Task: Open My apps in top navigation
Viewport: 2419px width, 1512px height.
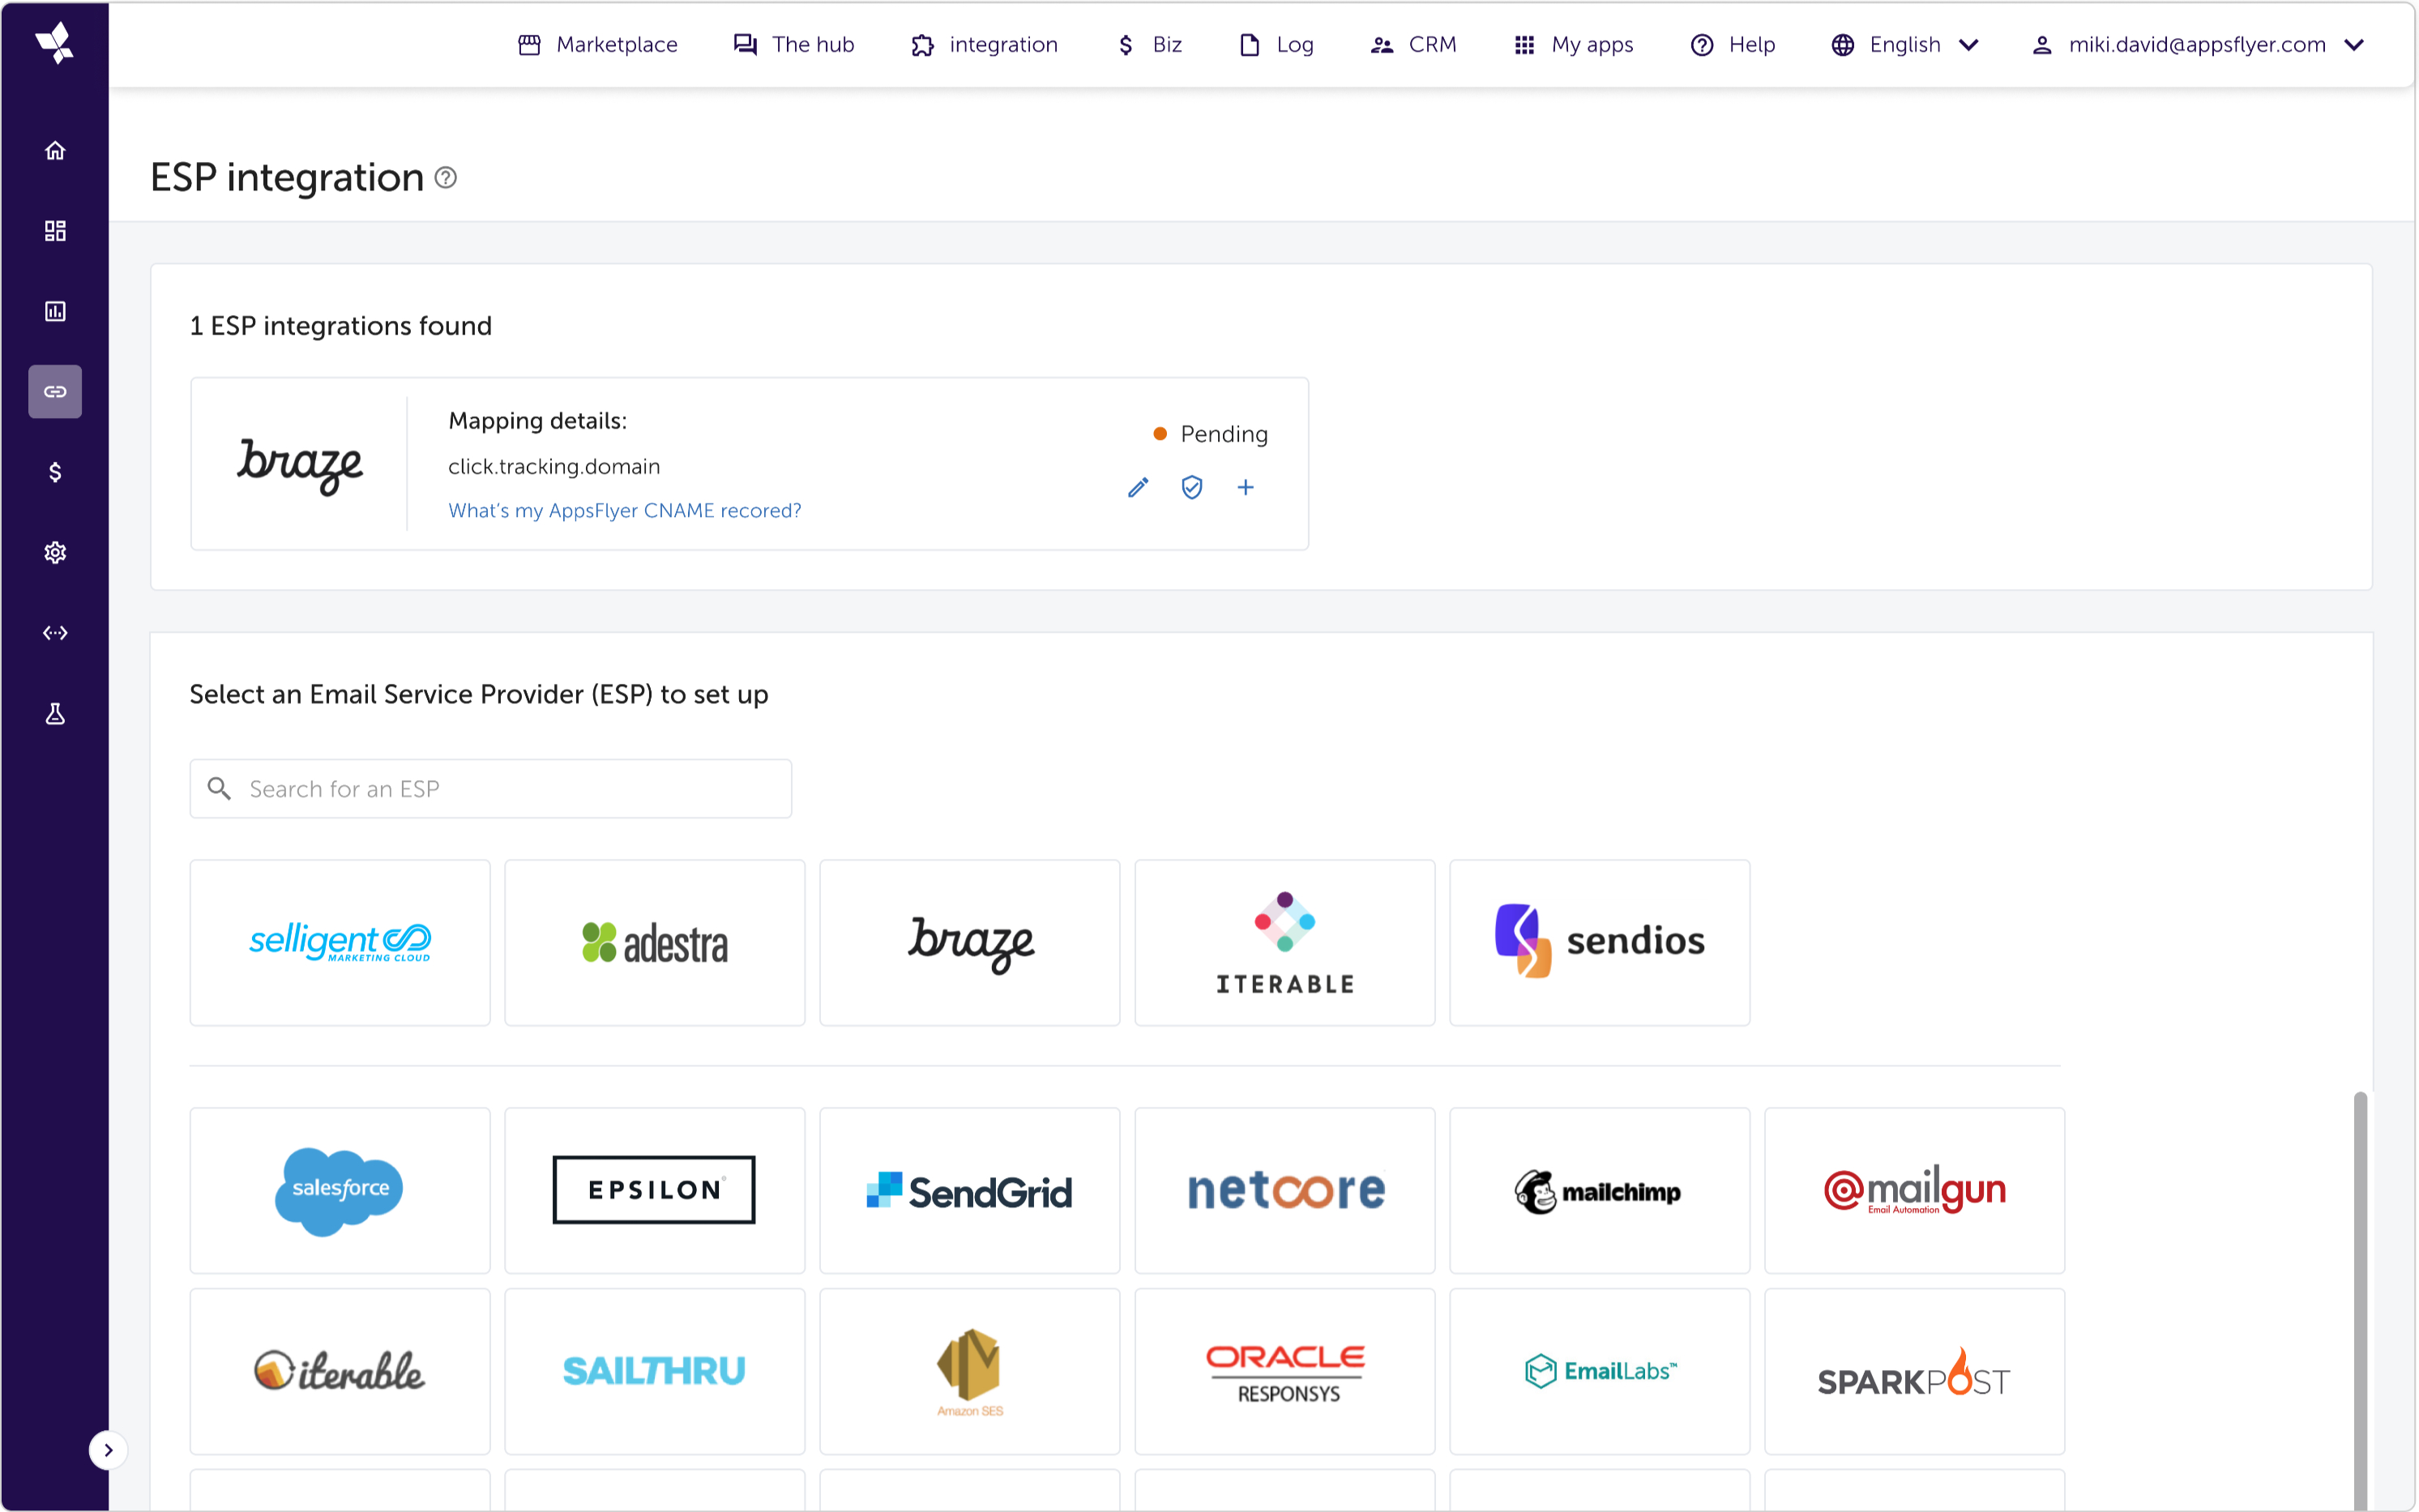Action: click(1573, 45)
